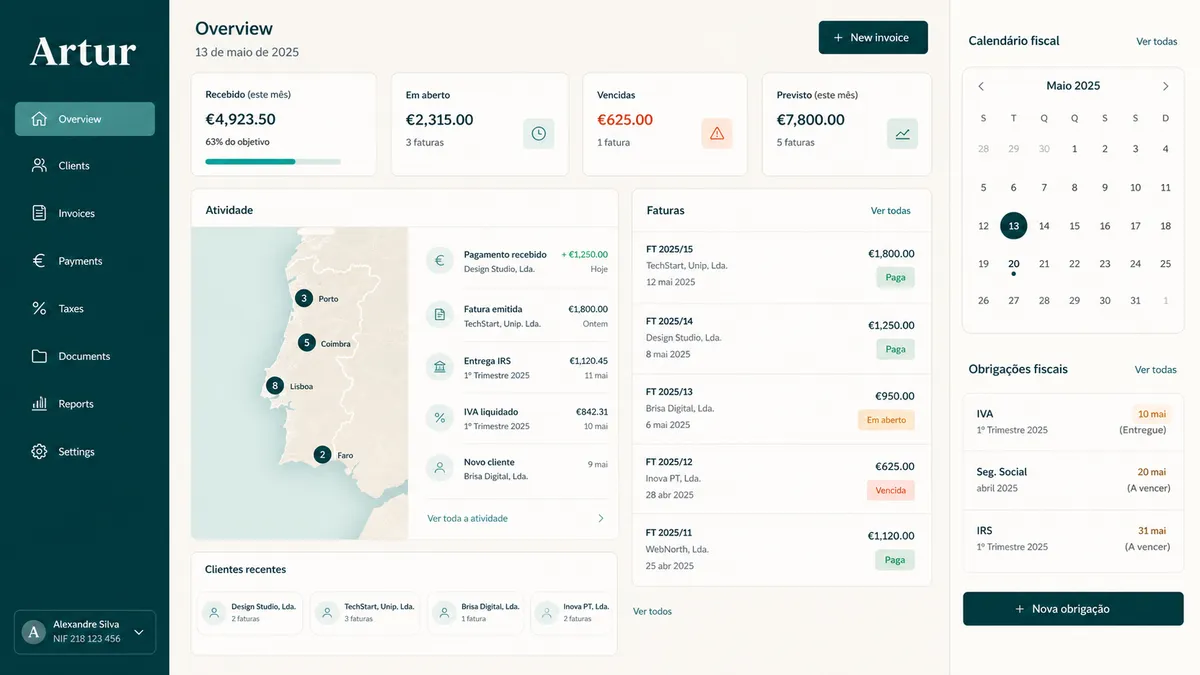The height and width of the screenshot is (675, 1200).
Task: Click Ver todas link in Faturas panel
Action: pos(891,211)
